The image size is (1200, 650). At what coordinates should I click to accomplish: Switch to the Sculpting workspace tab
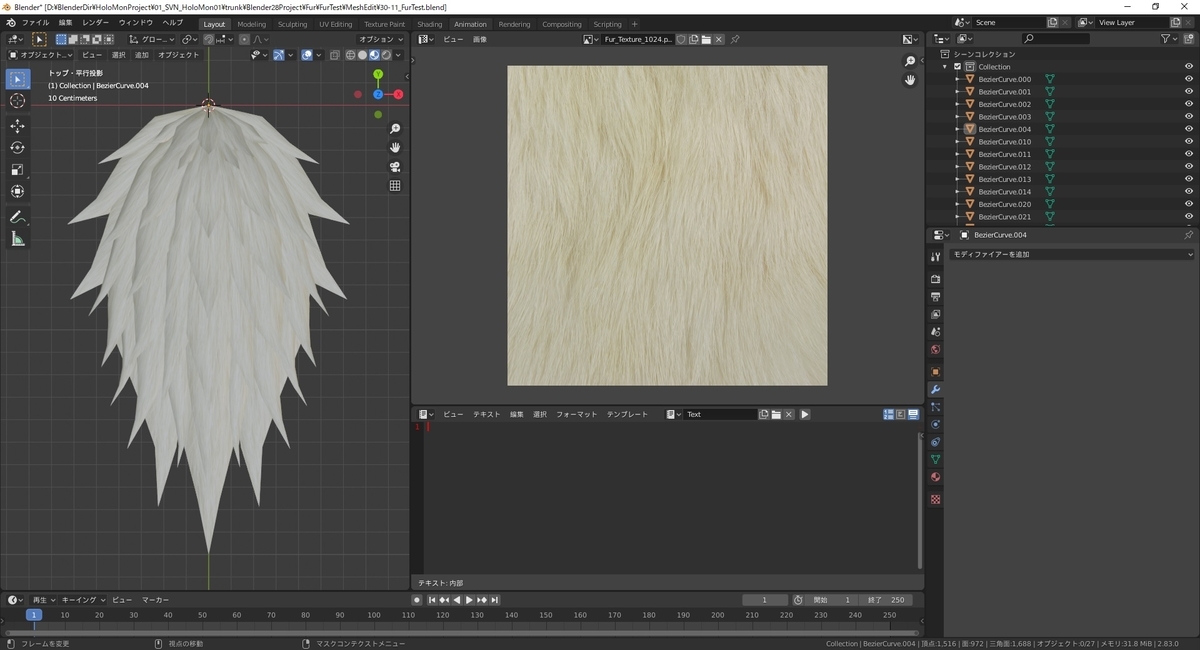coord(292,24)
